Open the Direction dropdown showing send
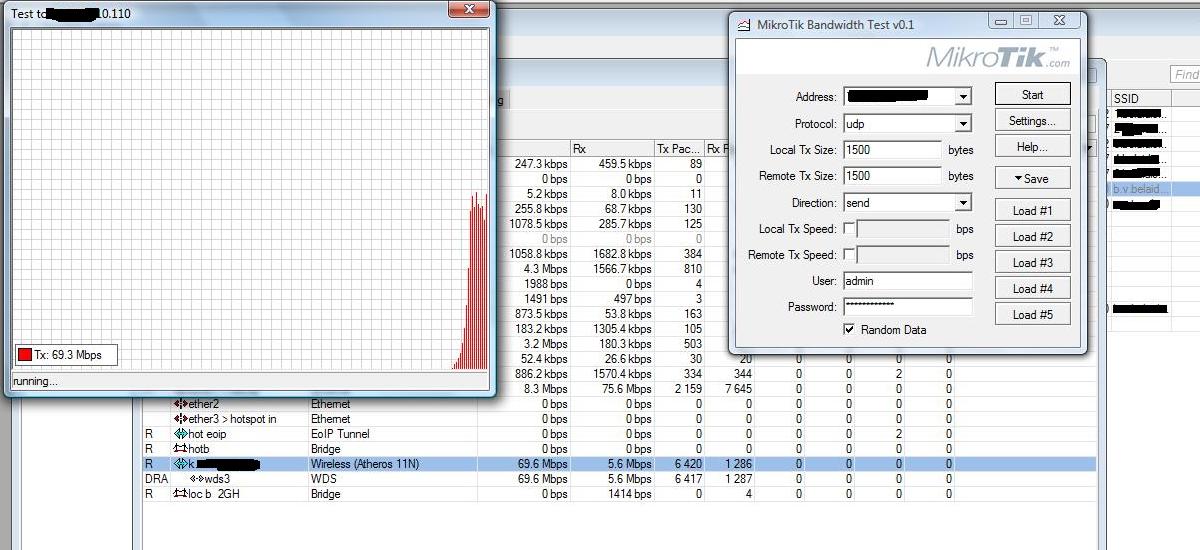This screenshot has height=550, width=1200. tap(963, 203)
